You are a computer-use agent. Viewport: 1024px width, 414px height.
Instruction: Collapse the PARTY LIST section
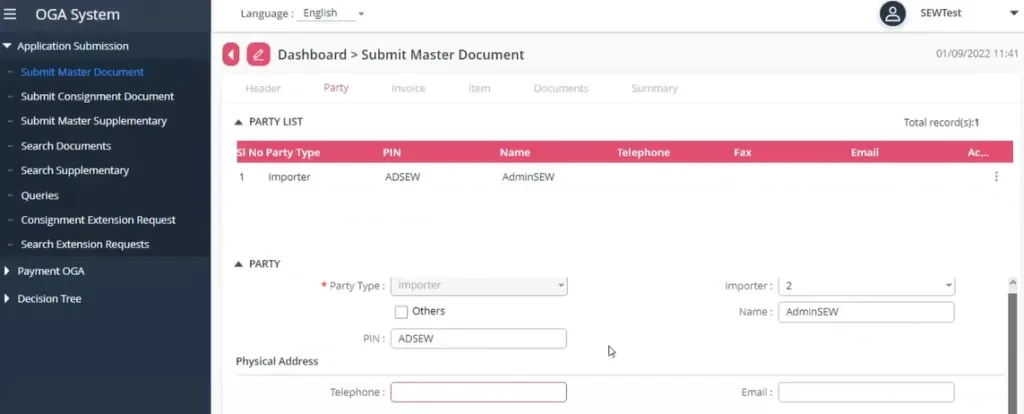point(238,122)
